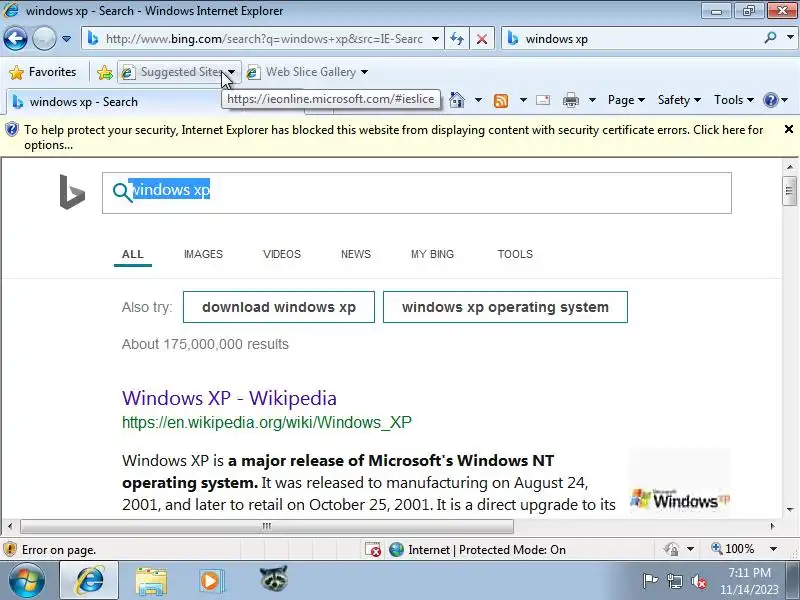Image resolution: width=800 pixels, height=600 pixels.
Task: Click the Help question mark icon
Action: pos(770,100)
